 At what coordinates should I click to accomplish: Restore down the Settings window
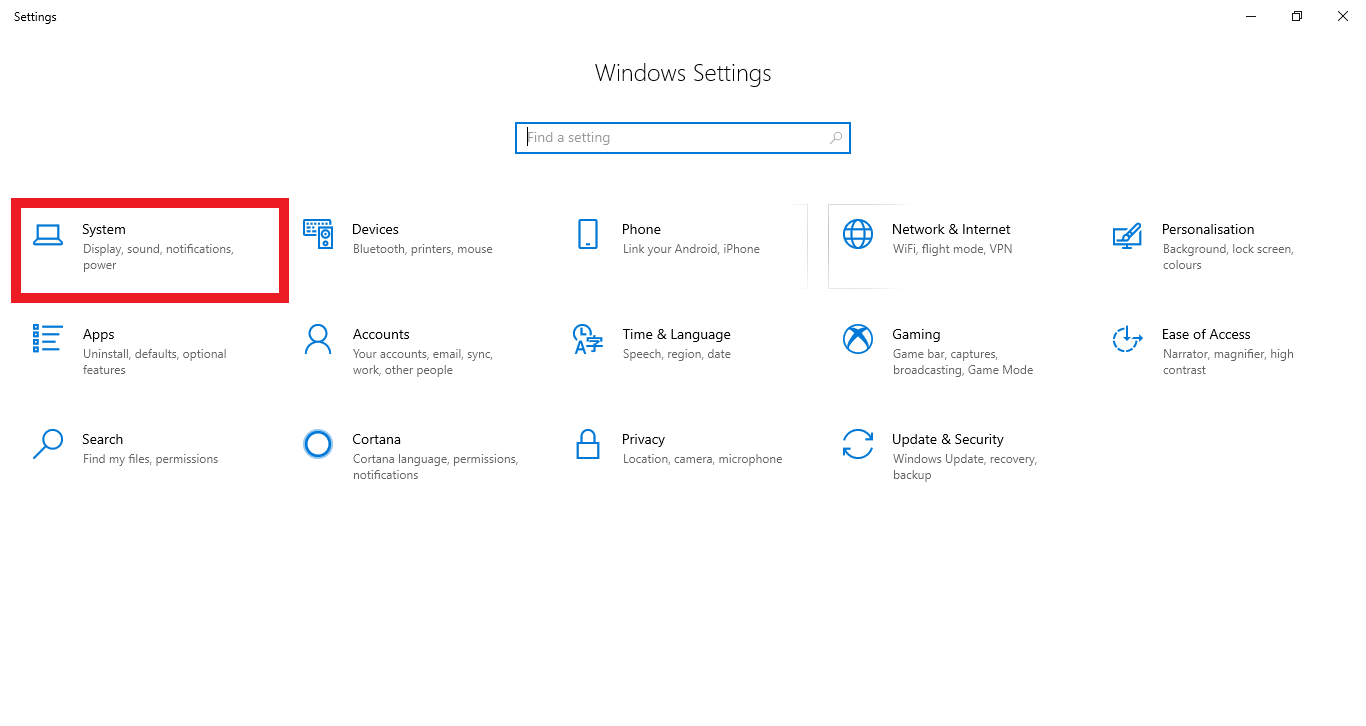(1297, 16)
